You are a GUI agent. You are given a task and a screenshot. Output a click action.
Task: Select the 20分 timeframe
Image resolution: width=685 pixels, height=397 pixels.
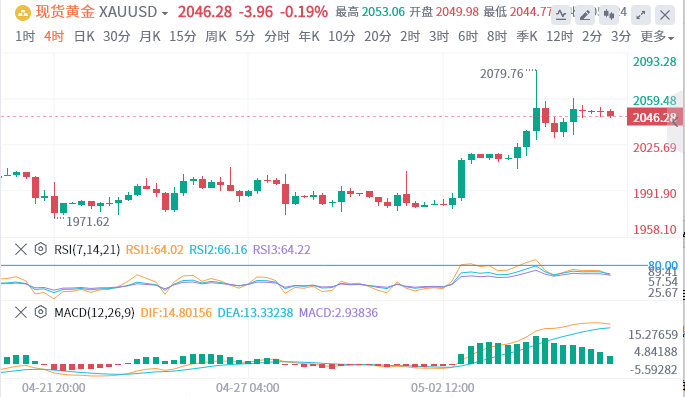pyautogui.click(x=377, y=37)
